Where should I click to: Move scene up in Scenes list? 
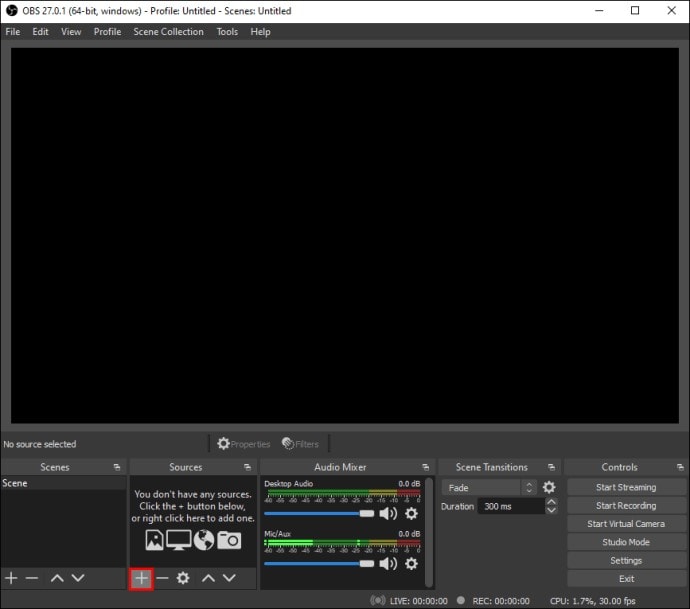point(57,578)
